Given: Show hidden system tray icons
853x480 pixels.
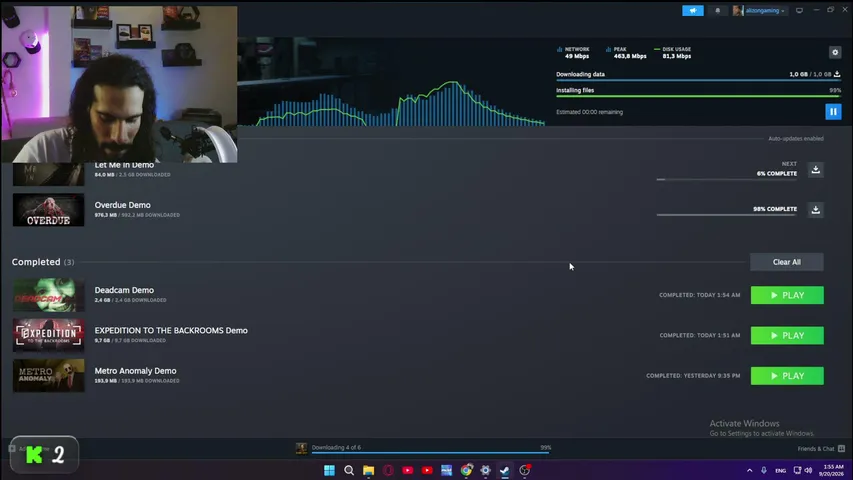Looking at the screenshot, I should 750,470.
